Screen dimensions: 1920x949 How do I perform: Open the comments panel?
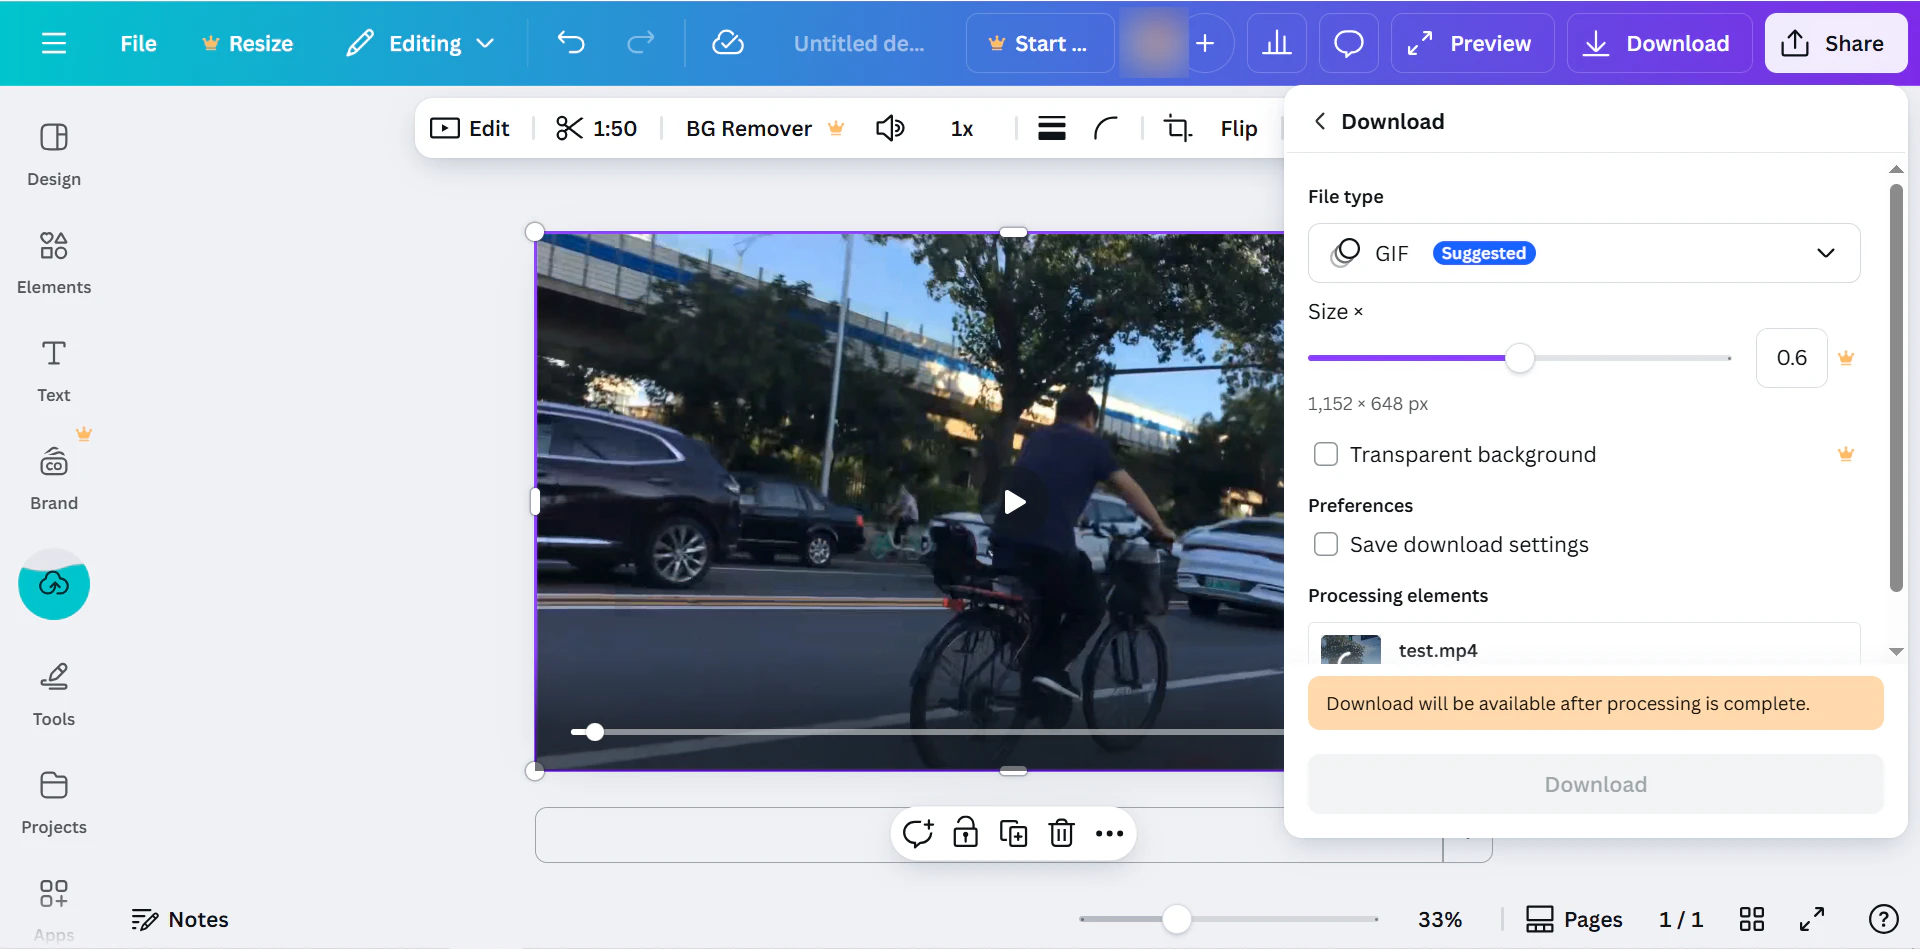(1348, 43)
